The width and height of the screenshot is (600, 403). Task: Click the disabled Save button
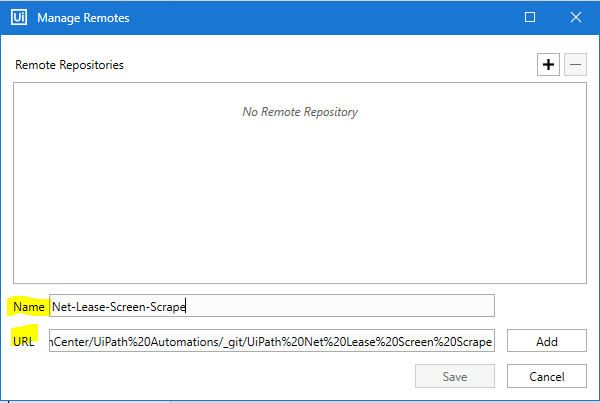[455, 376]
